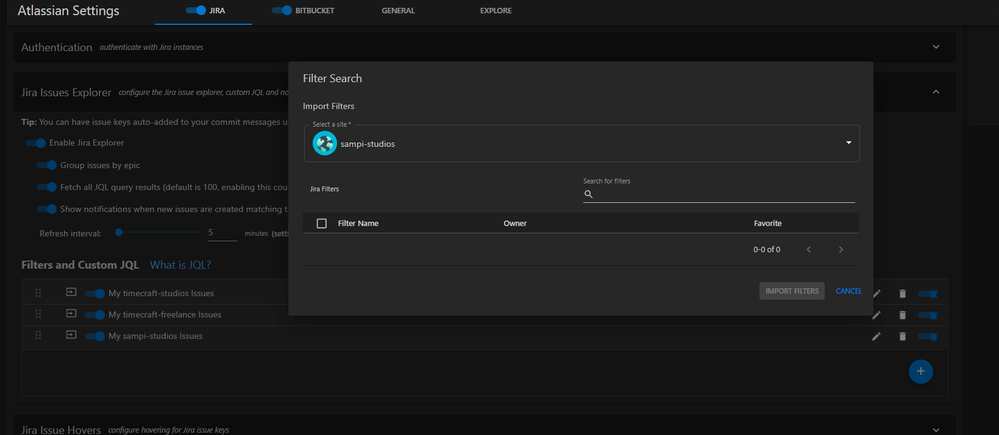This screenshot has width=999, height=435.
Task: Go to next page of filter results
Action: [x=841, y=250]
